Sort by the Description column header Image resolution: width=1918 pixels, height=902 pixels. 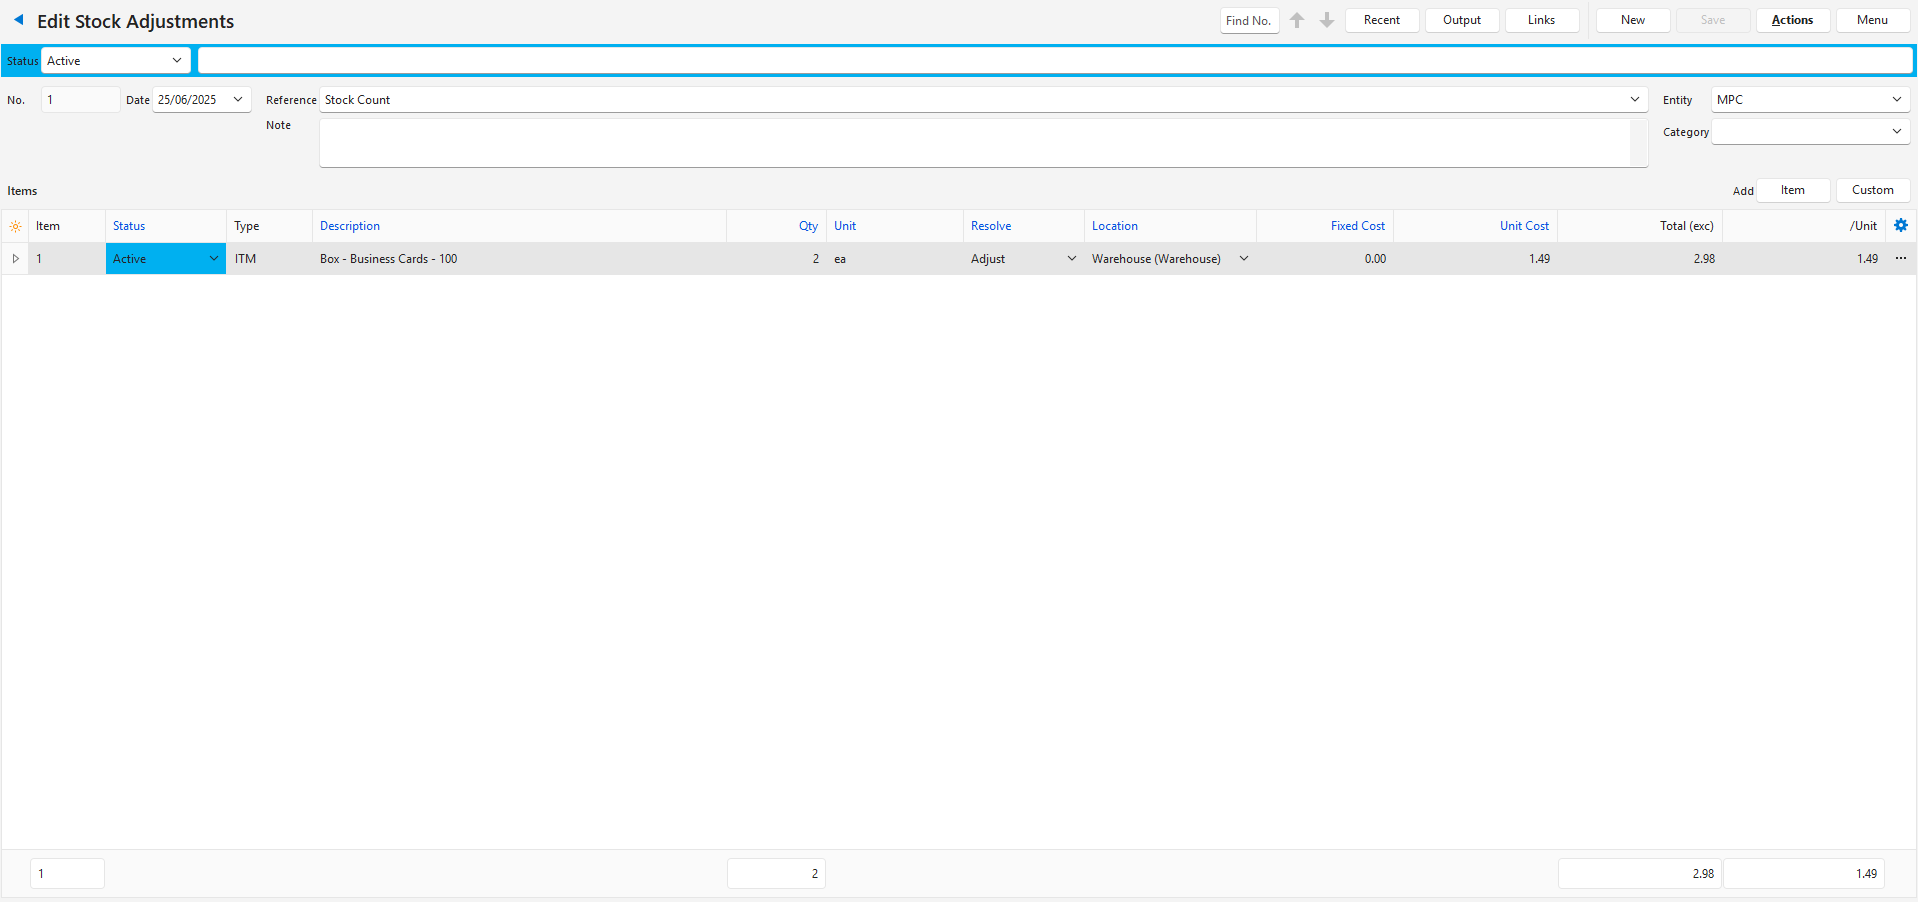350,226
